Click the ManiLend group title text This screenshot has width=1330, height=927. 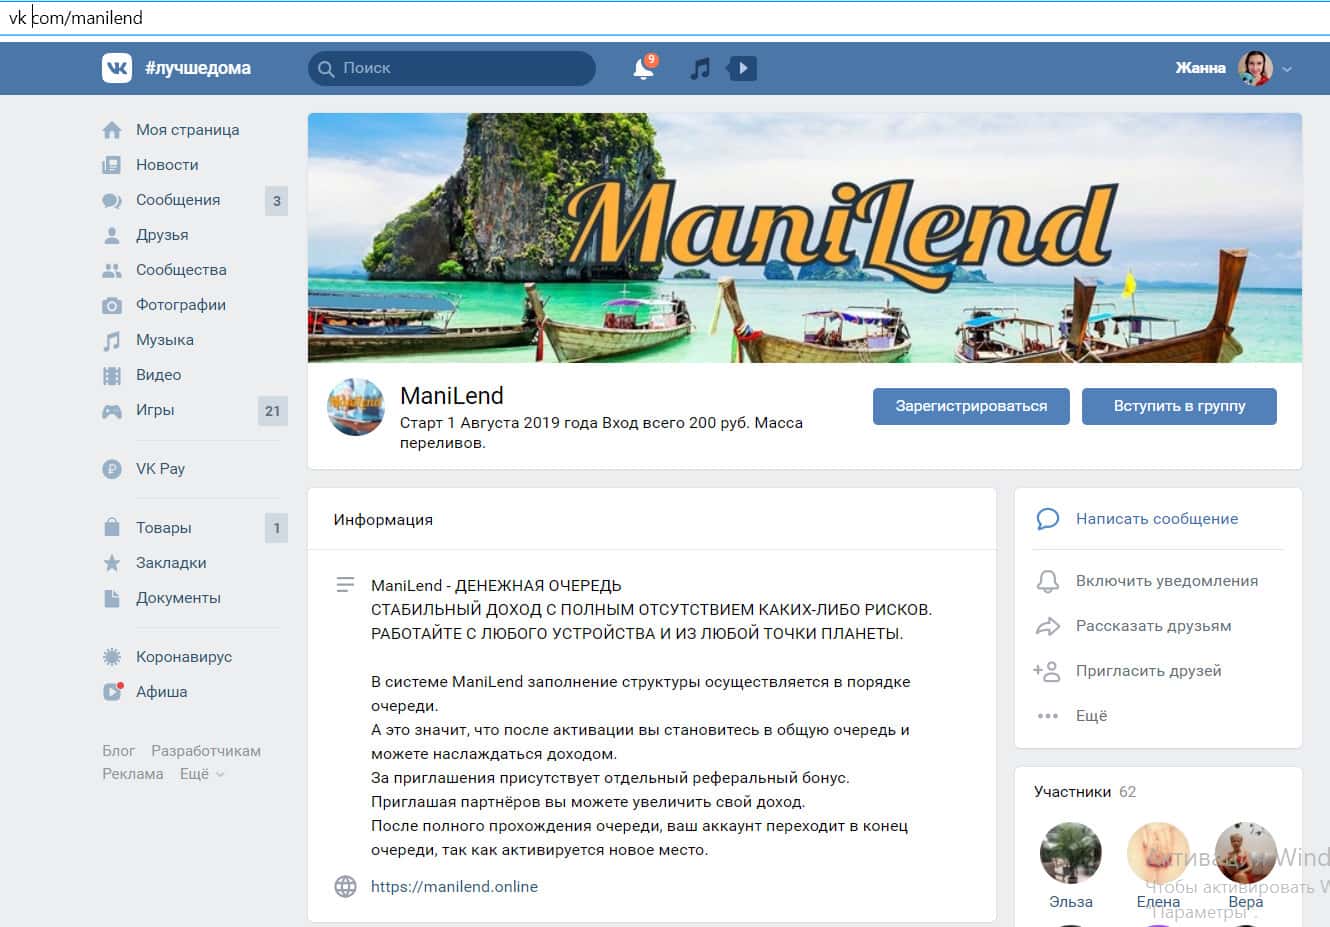click(452, 396)
